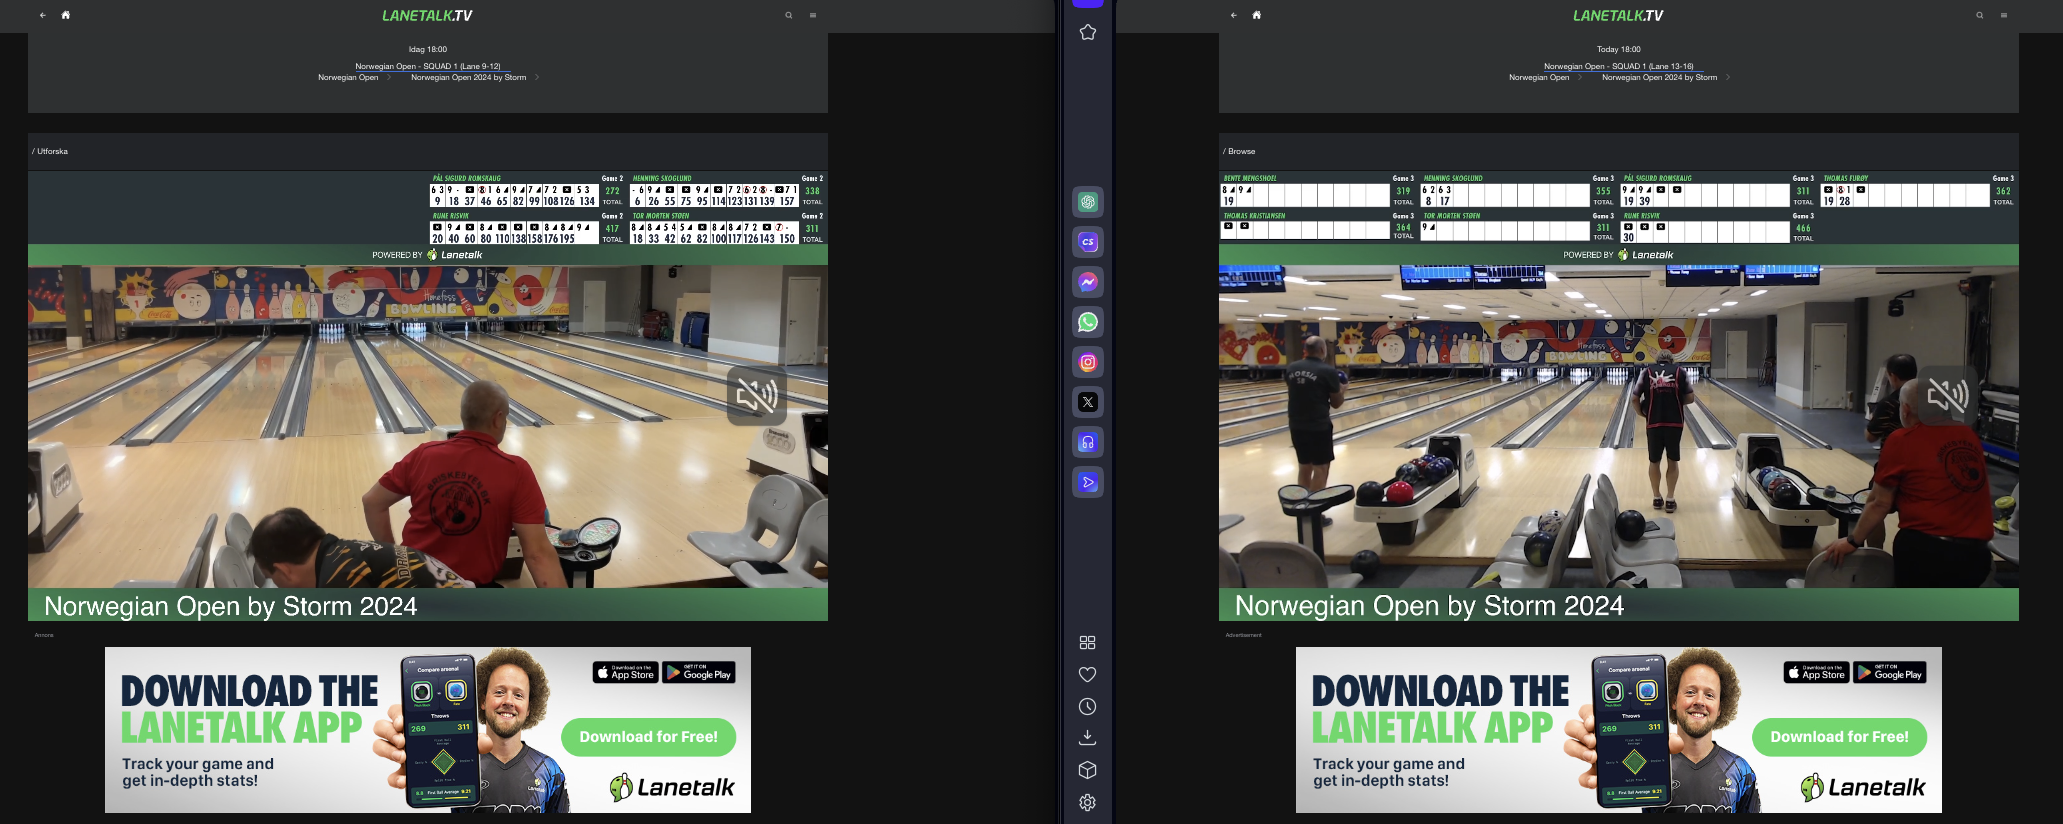This screenshot has width=2063, height=824.
Task: Click 'Powered by Lanetalk' in left scoreboard
Action: click(428, 255)
